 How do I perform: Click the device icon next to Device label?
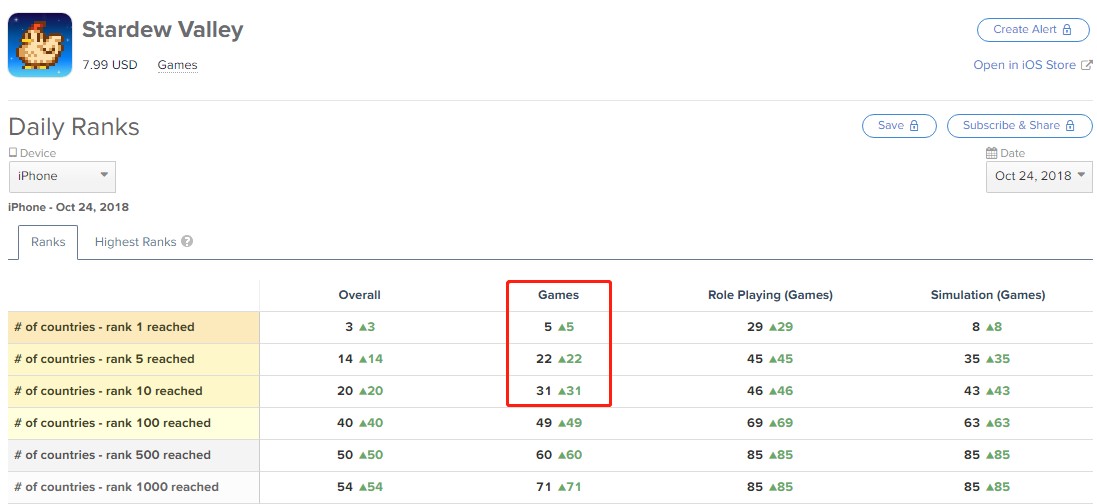13,153
